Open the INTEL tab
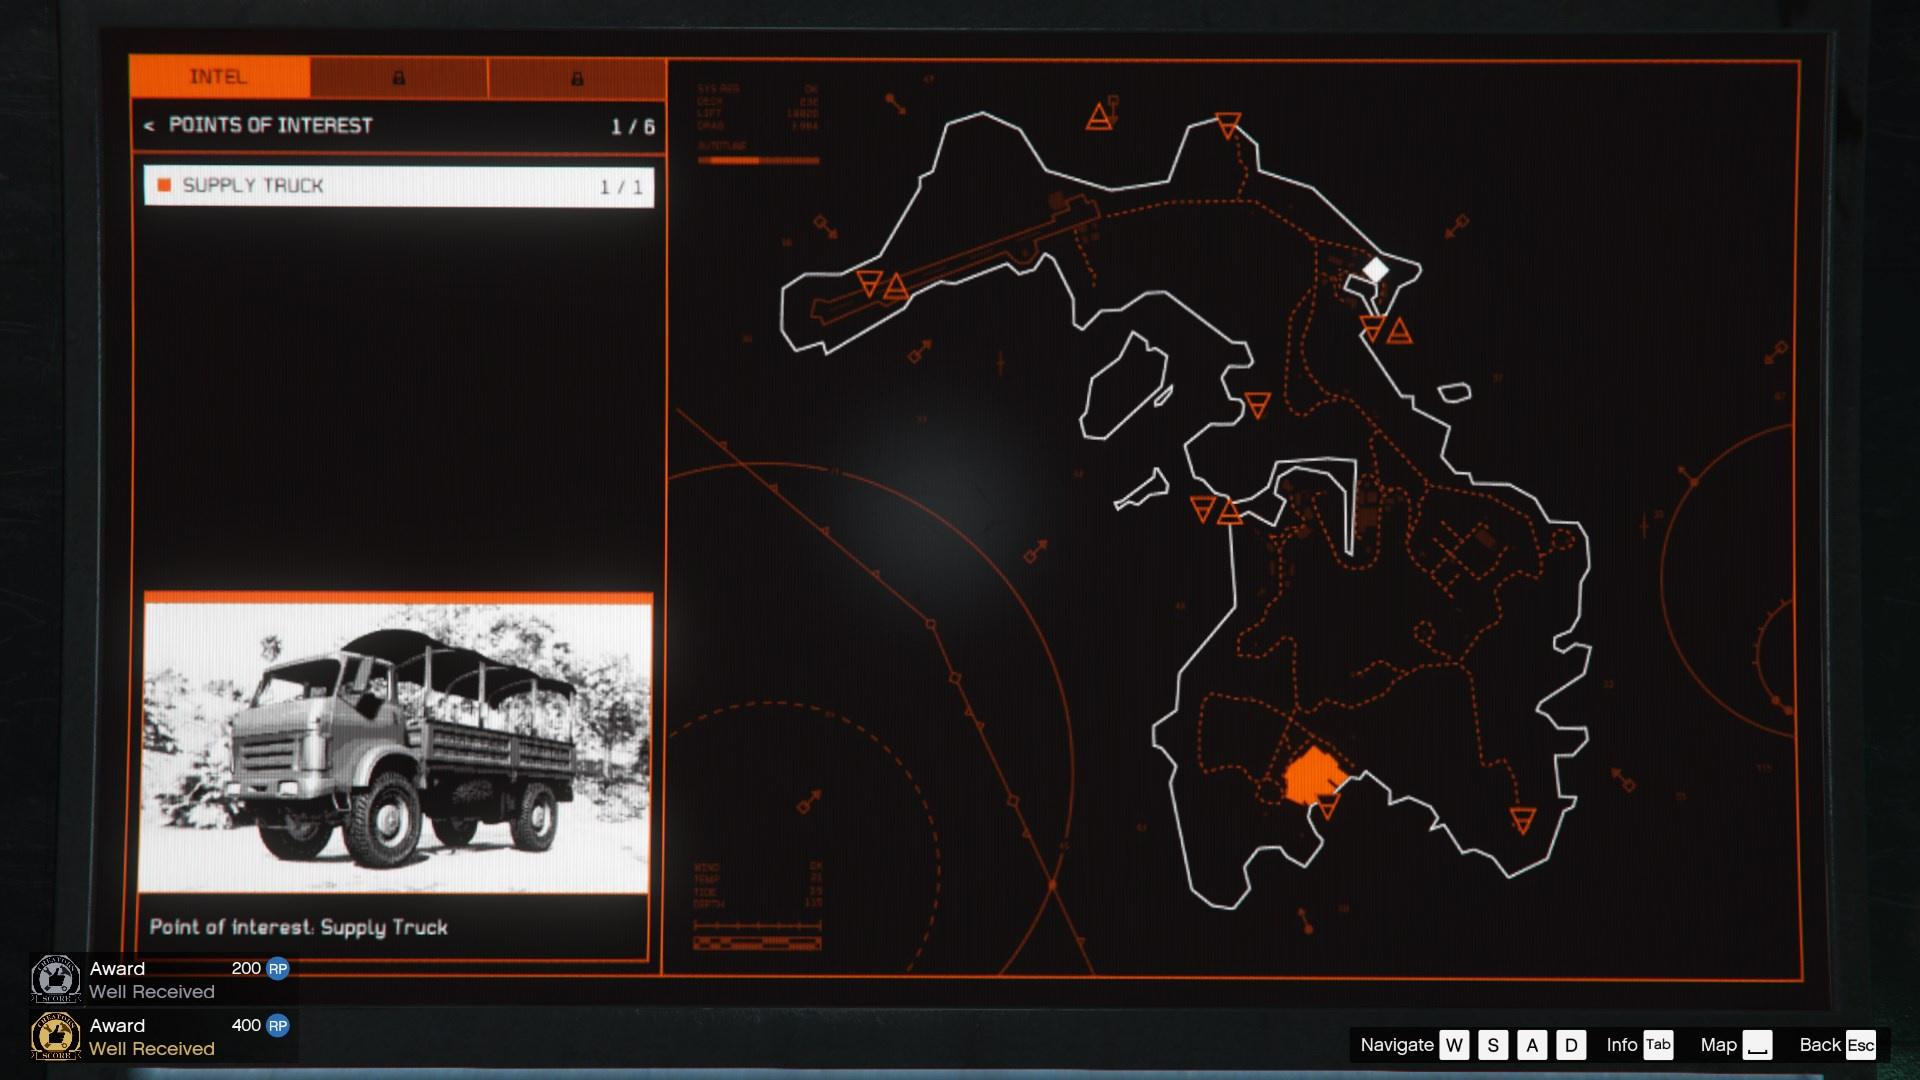Viewport: 1920px width, 1080px height. pyautogui.click(x=219, y=77)
